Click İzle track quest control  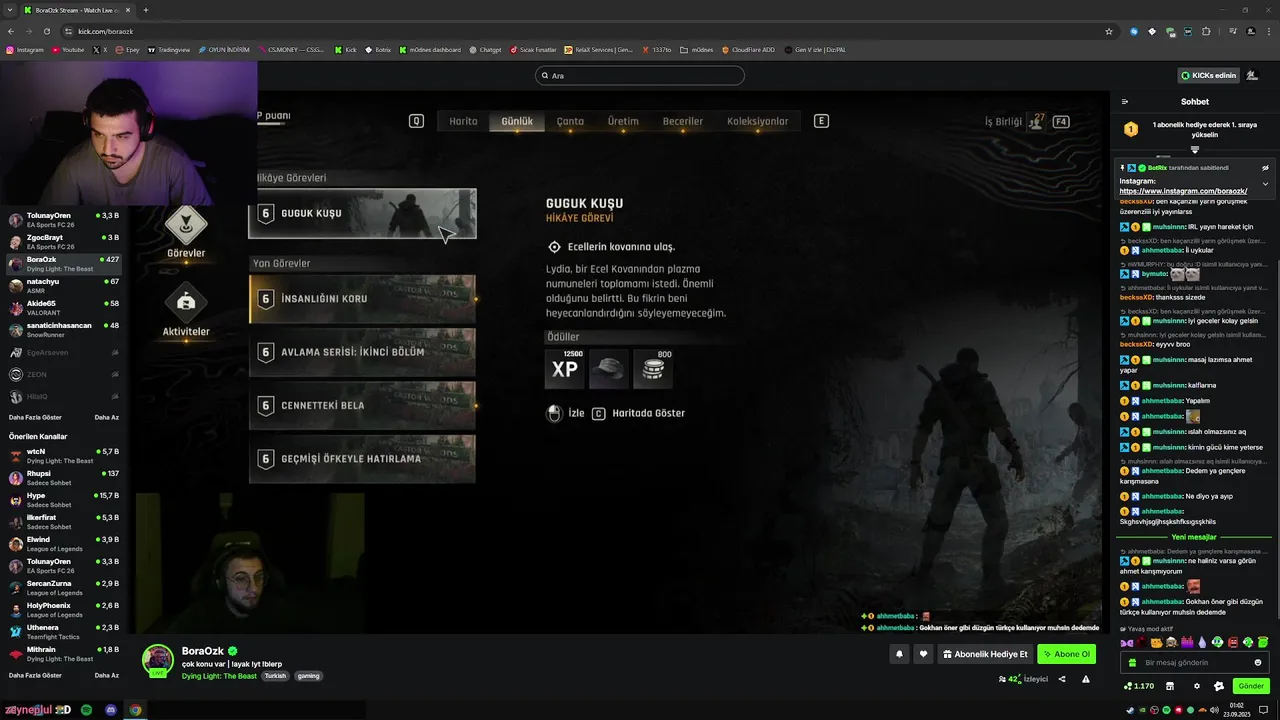[566, 413]
